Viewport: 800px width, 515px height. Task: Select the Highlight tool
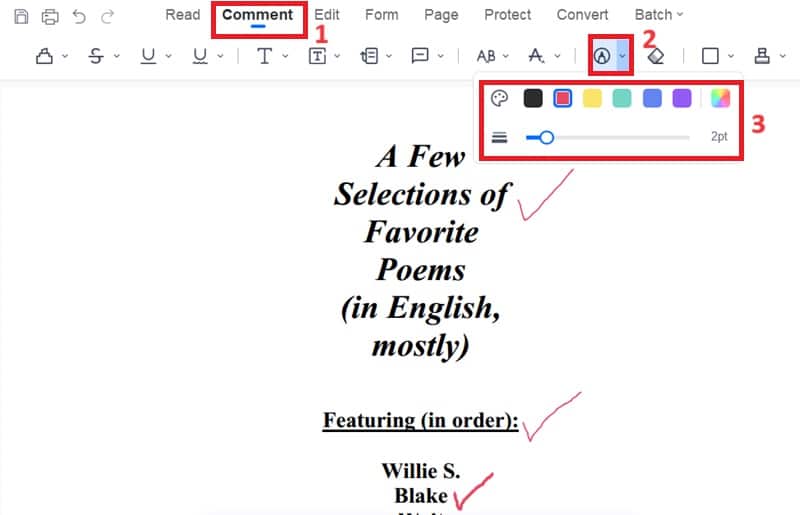[x=44, y=56]
